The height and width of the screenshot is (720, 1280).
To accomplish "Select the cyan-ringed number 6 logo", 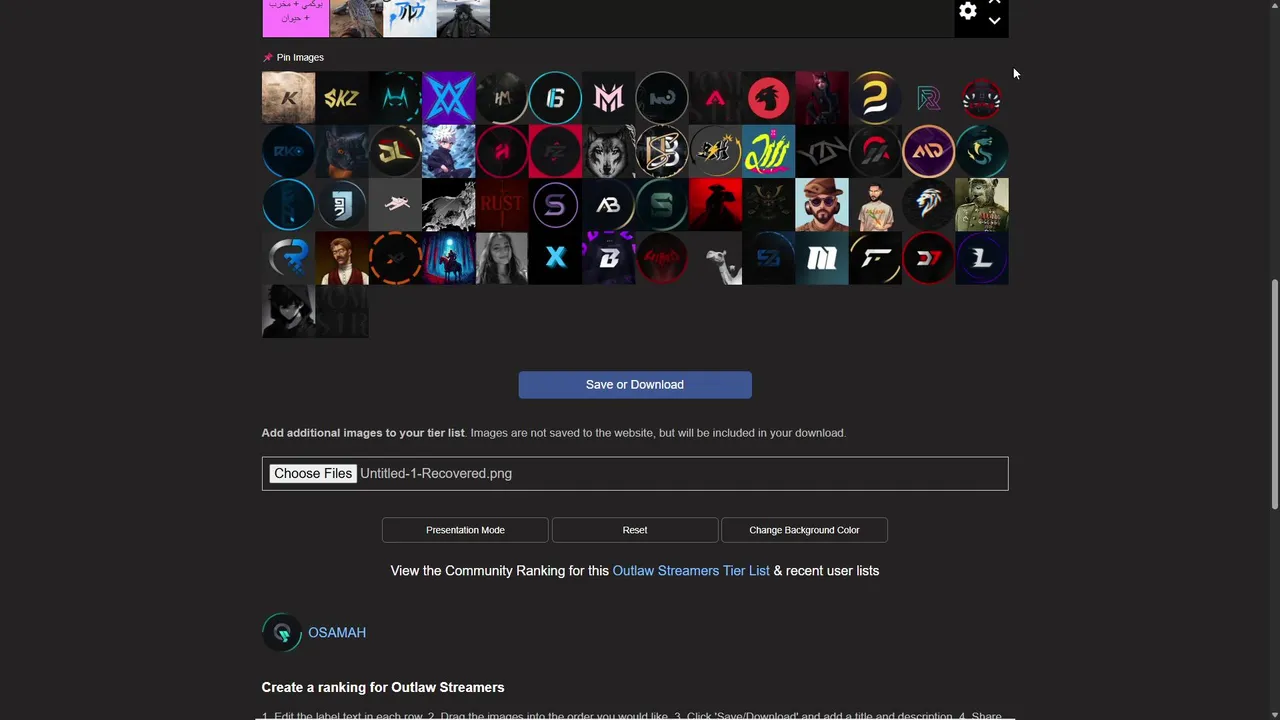I will pyautogui.click(x=555, y=98).
